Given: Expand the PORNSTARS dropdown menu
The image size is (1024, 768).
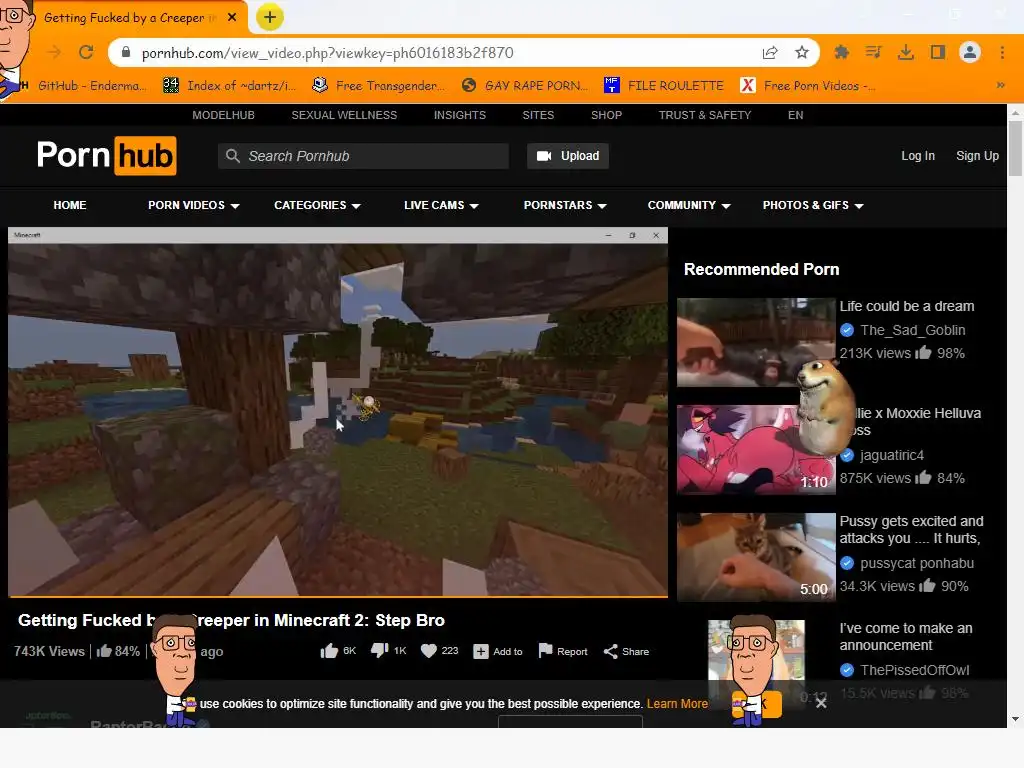Looking at the screenshot, I should pos(565,205).
